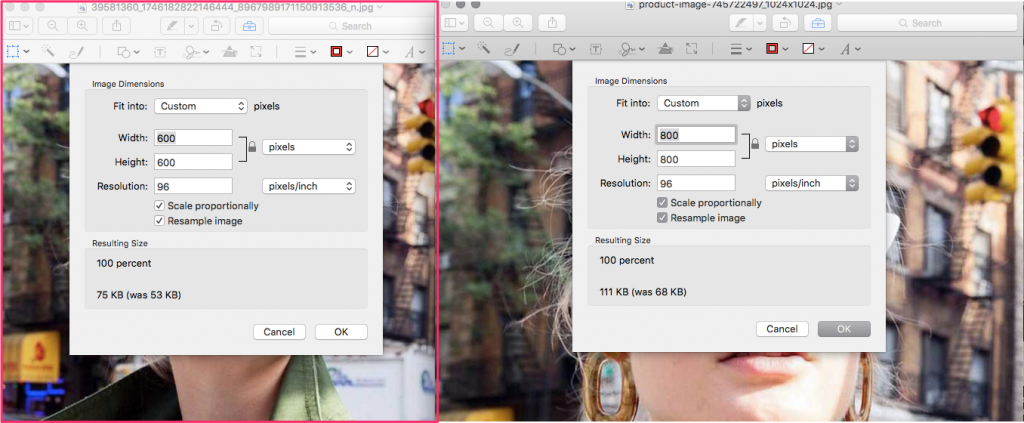
Task: Open pixels/inch dropdown in right dialog
Action: 811,183
